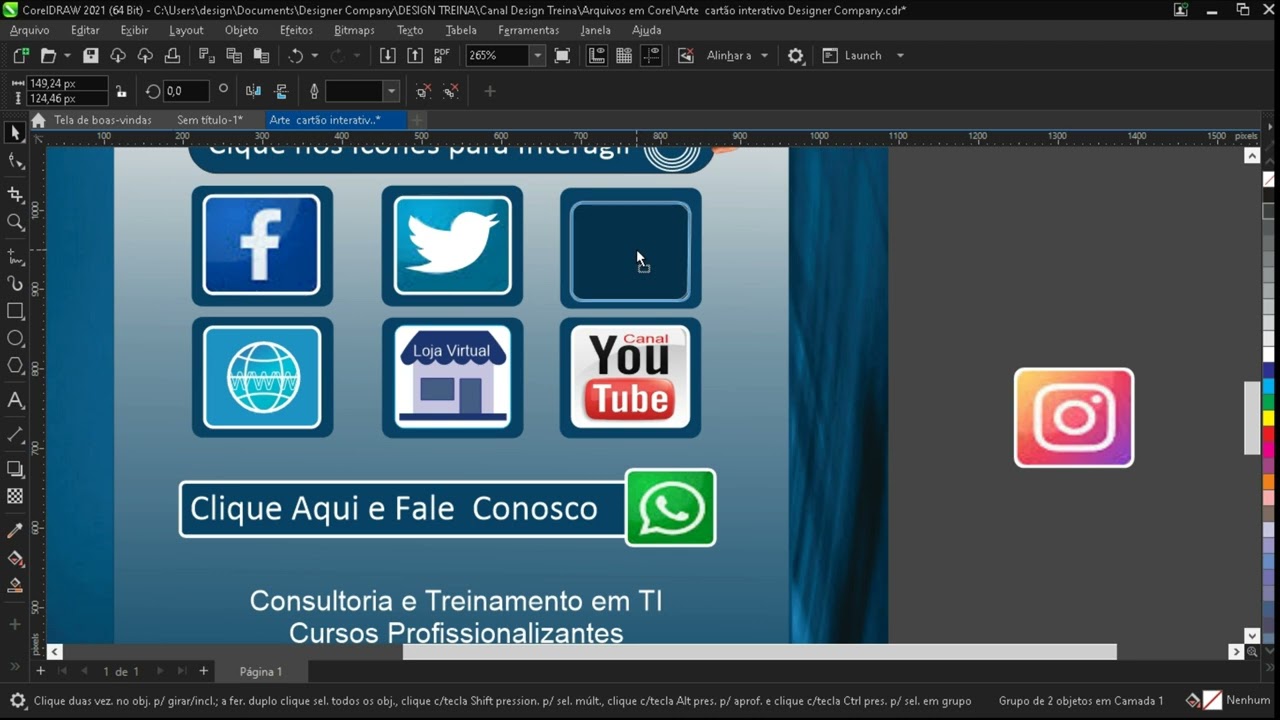Select the Parallel Dimension line tool
Screen dimensions: 1280x720
coord(15,435)
